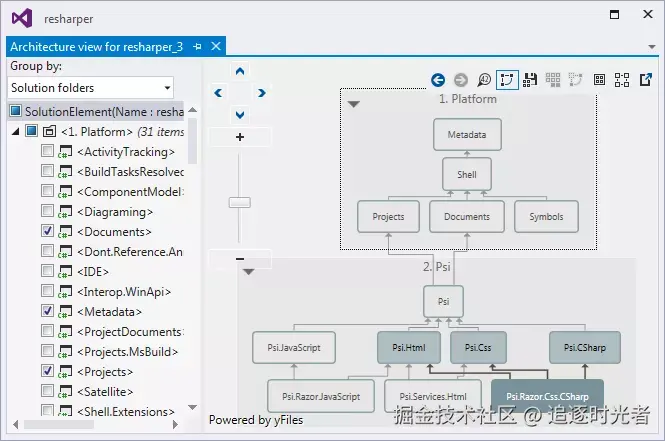
Task: Click the tree vertical scrollbar down arrow
Action: click(x=193, y=407)
